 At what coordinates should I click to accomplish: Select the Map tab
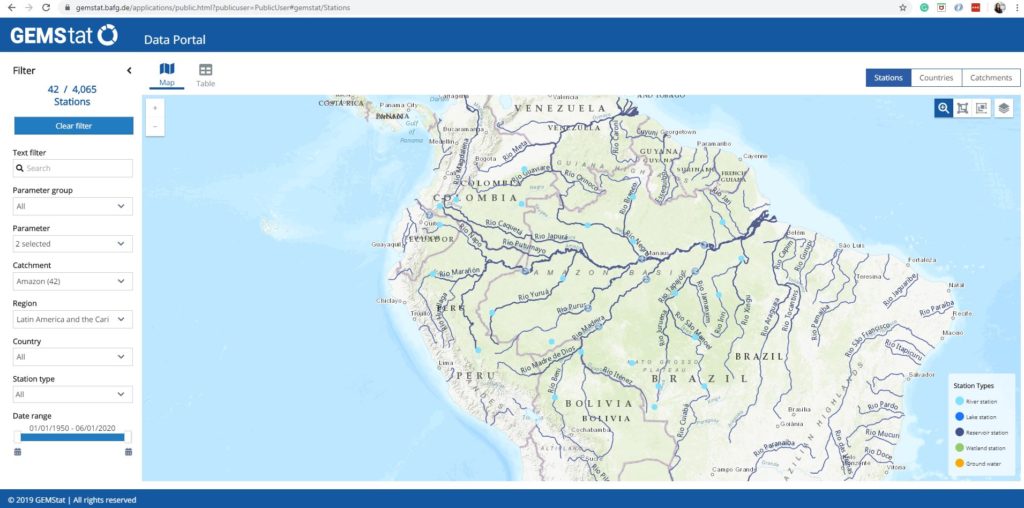pos(167,76)
